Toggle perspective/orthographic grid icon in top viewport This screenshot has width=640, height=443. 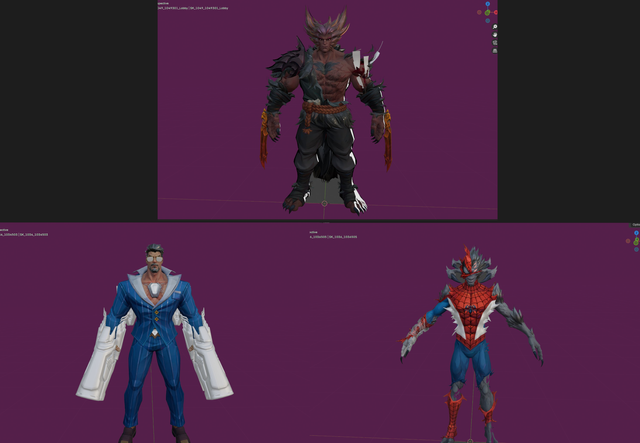[x=495, y=51]
